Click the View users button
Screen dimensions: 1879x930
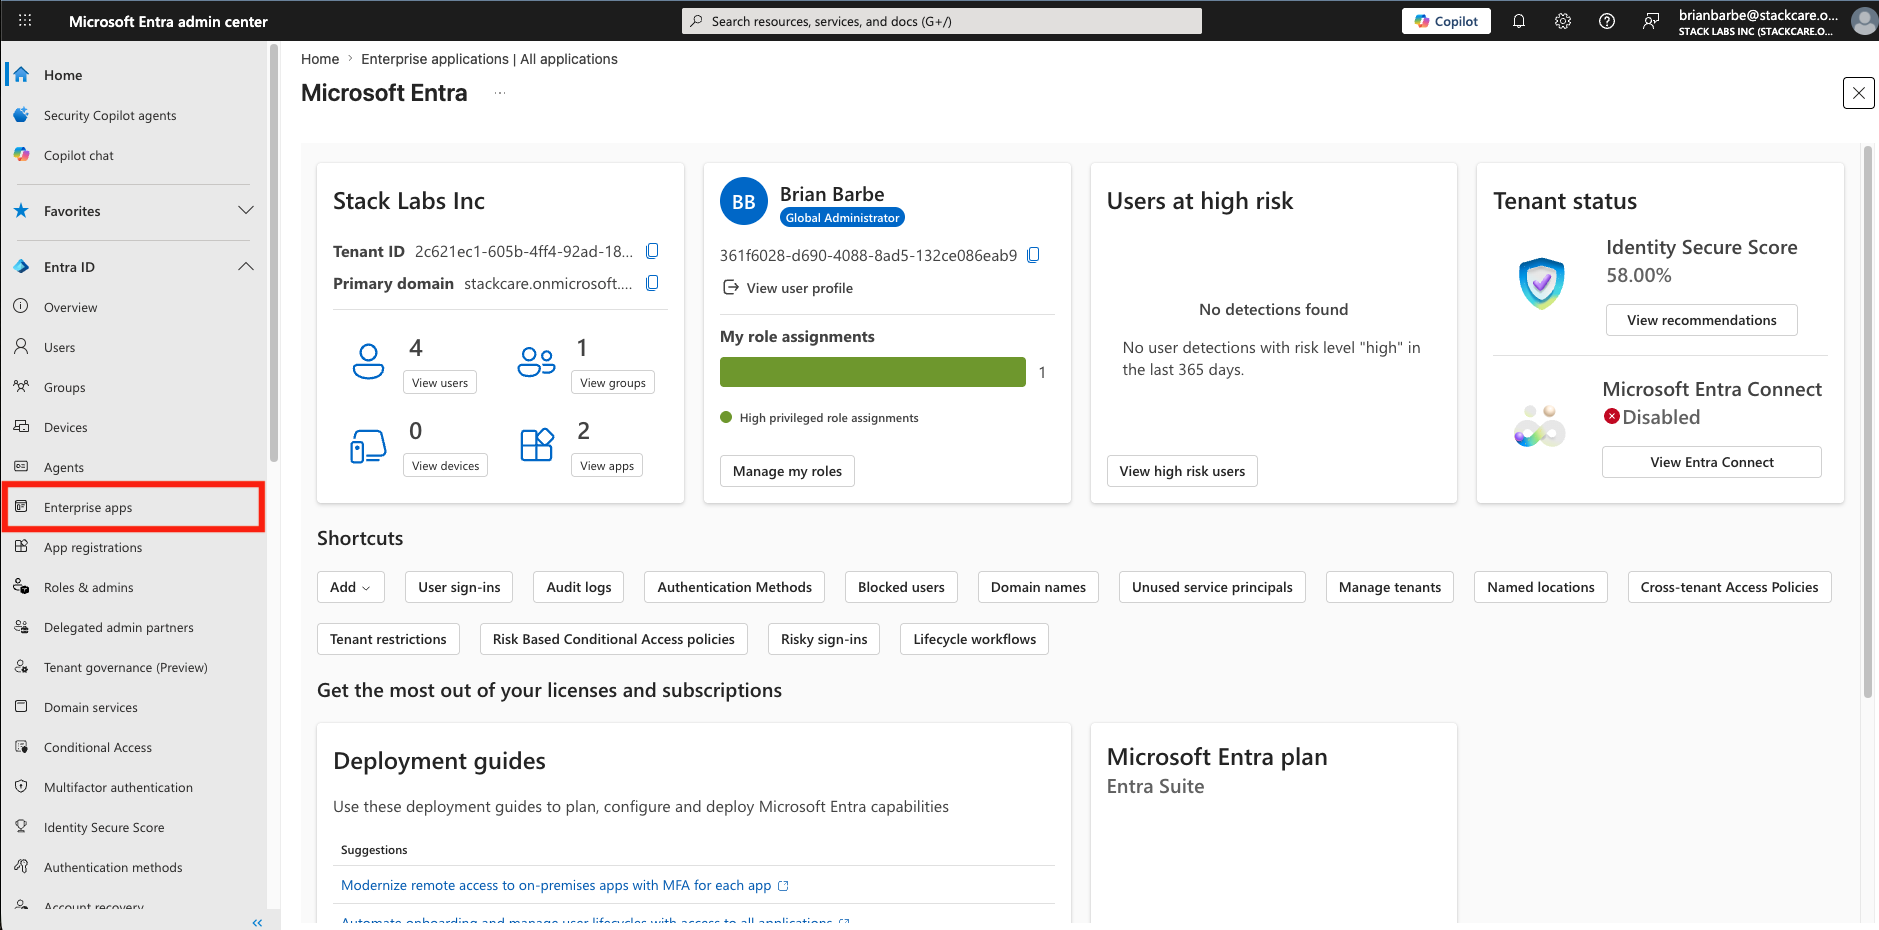point(440,383)
